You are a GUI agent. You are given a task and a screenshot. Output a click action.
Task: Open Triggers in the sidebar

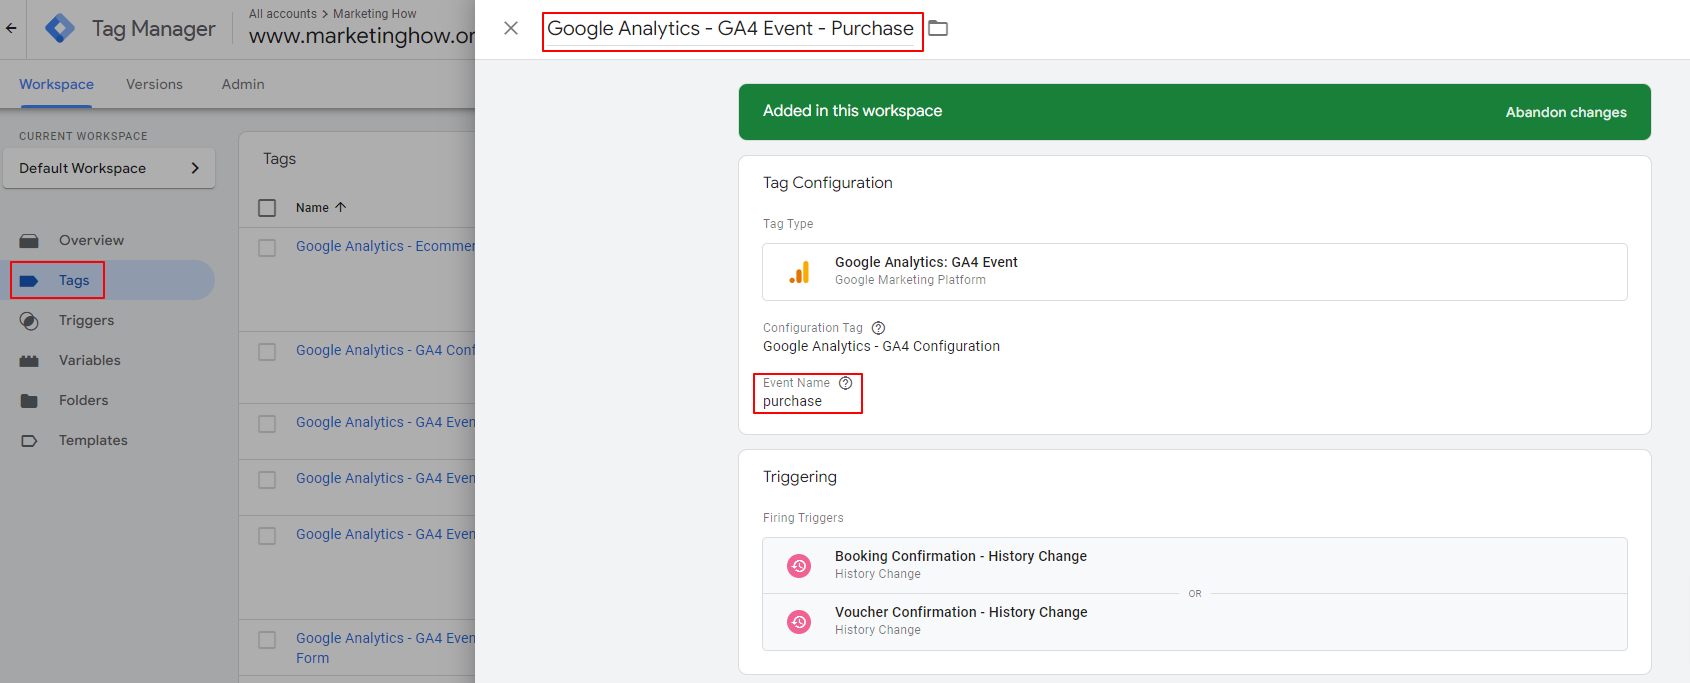coord(86,320)
